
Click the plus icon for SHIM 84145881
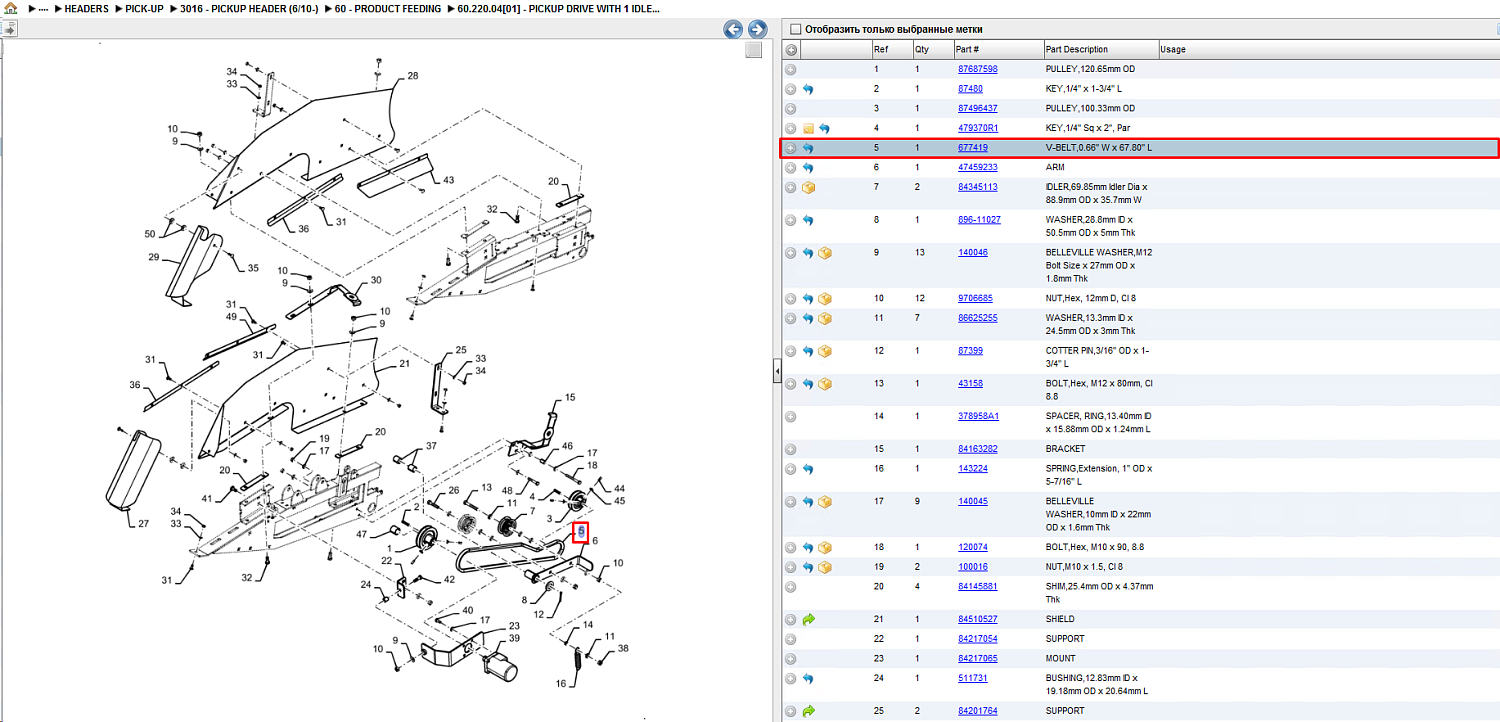(790, 587)
